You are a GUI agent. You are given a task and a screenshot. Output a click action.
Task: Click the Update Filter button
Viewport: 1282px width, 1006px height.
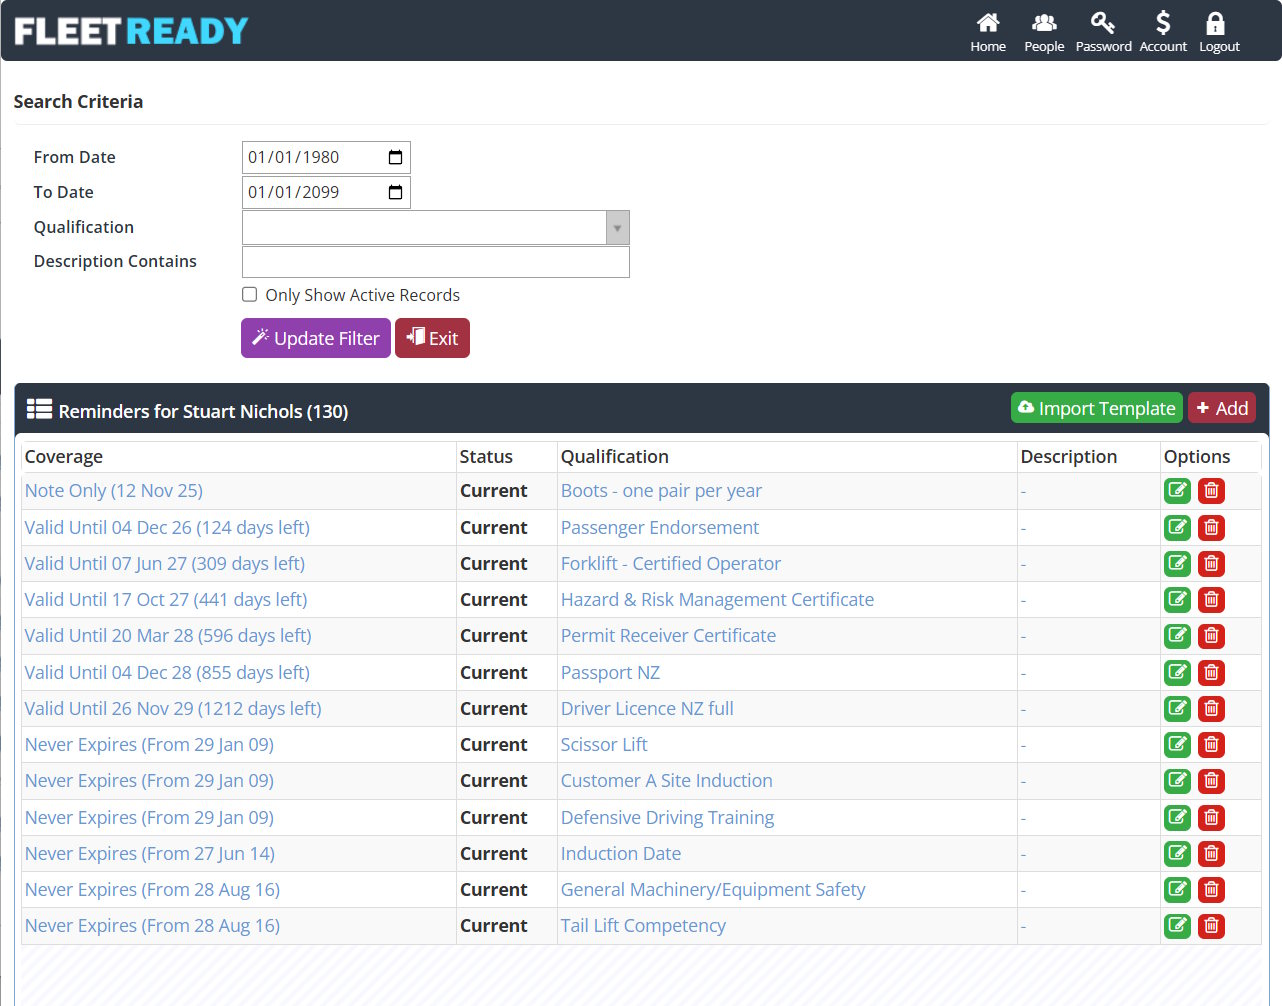316,338
